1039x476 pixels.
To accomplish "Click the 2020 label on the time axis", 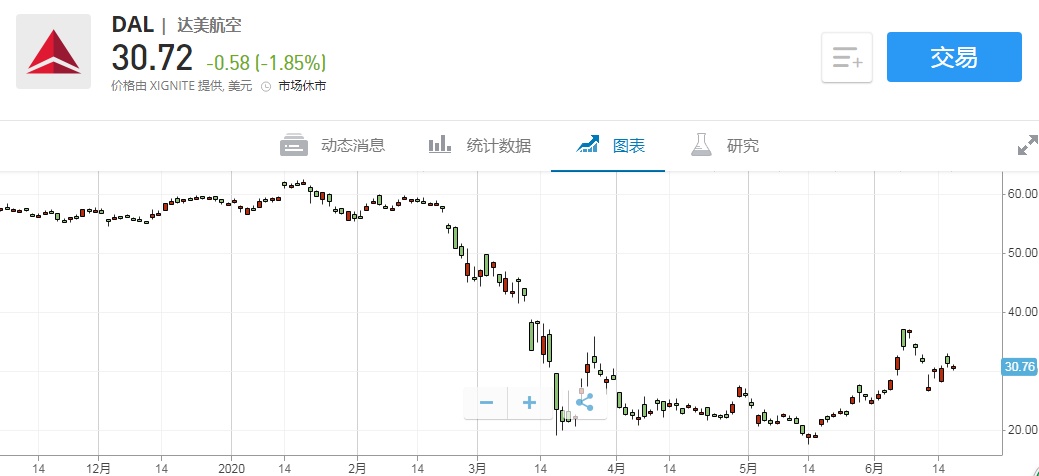I will click(x=231, y=467).
